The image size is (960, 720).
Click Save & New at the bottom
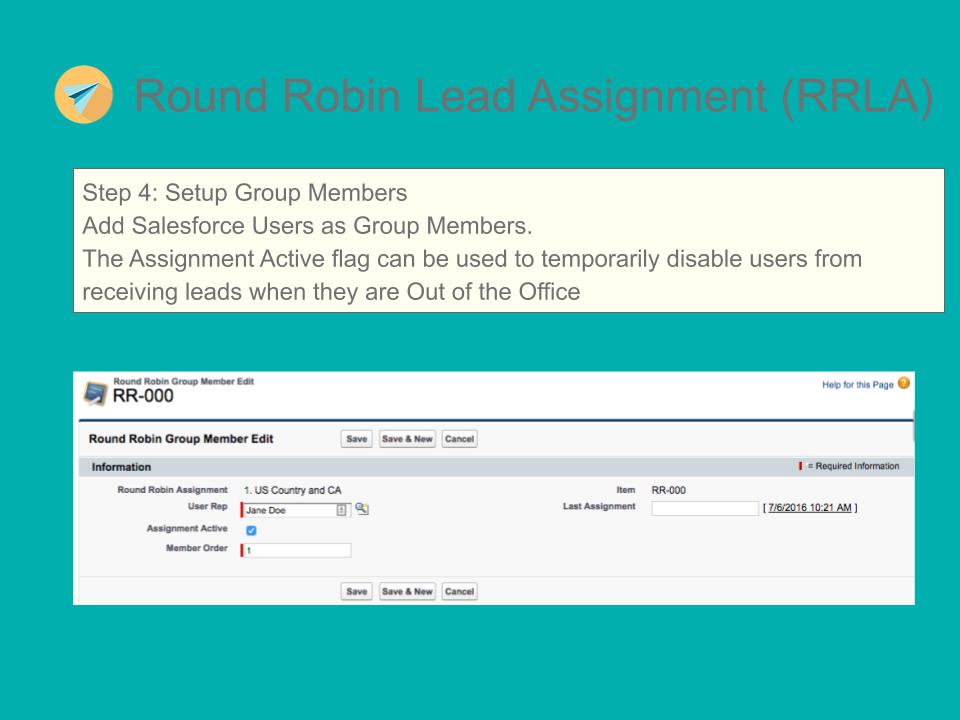click(x=408, y=591)
